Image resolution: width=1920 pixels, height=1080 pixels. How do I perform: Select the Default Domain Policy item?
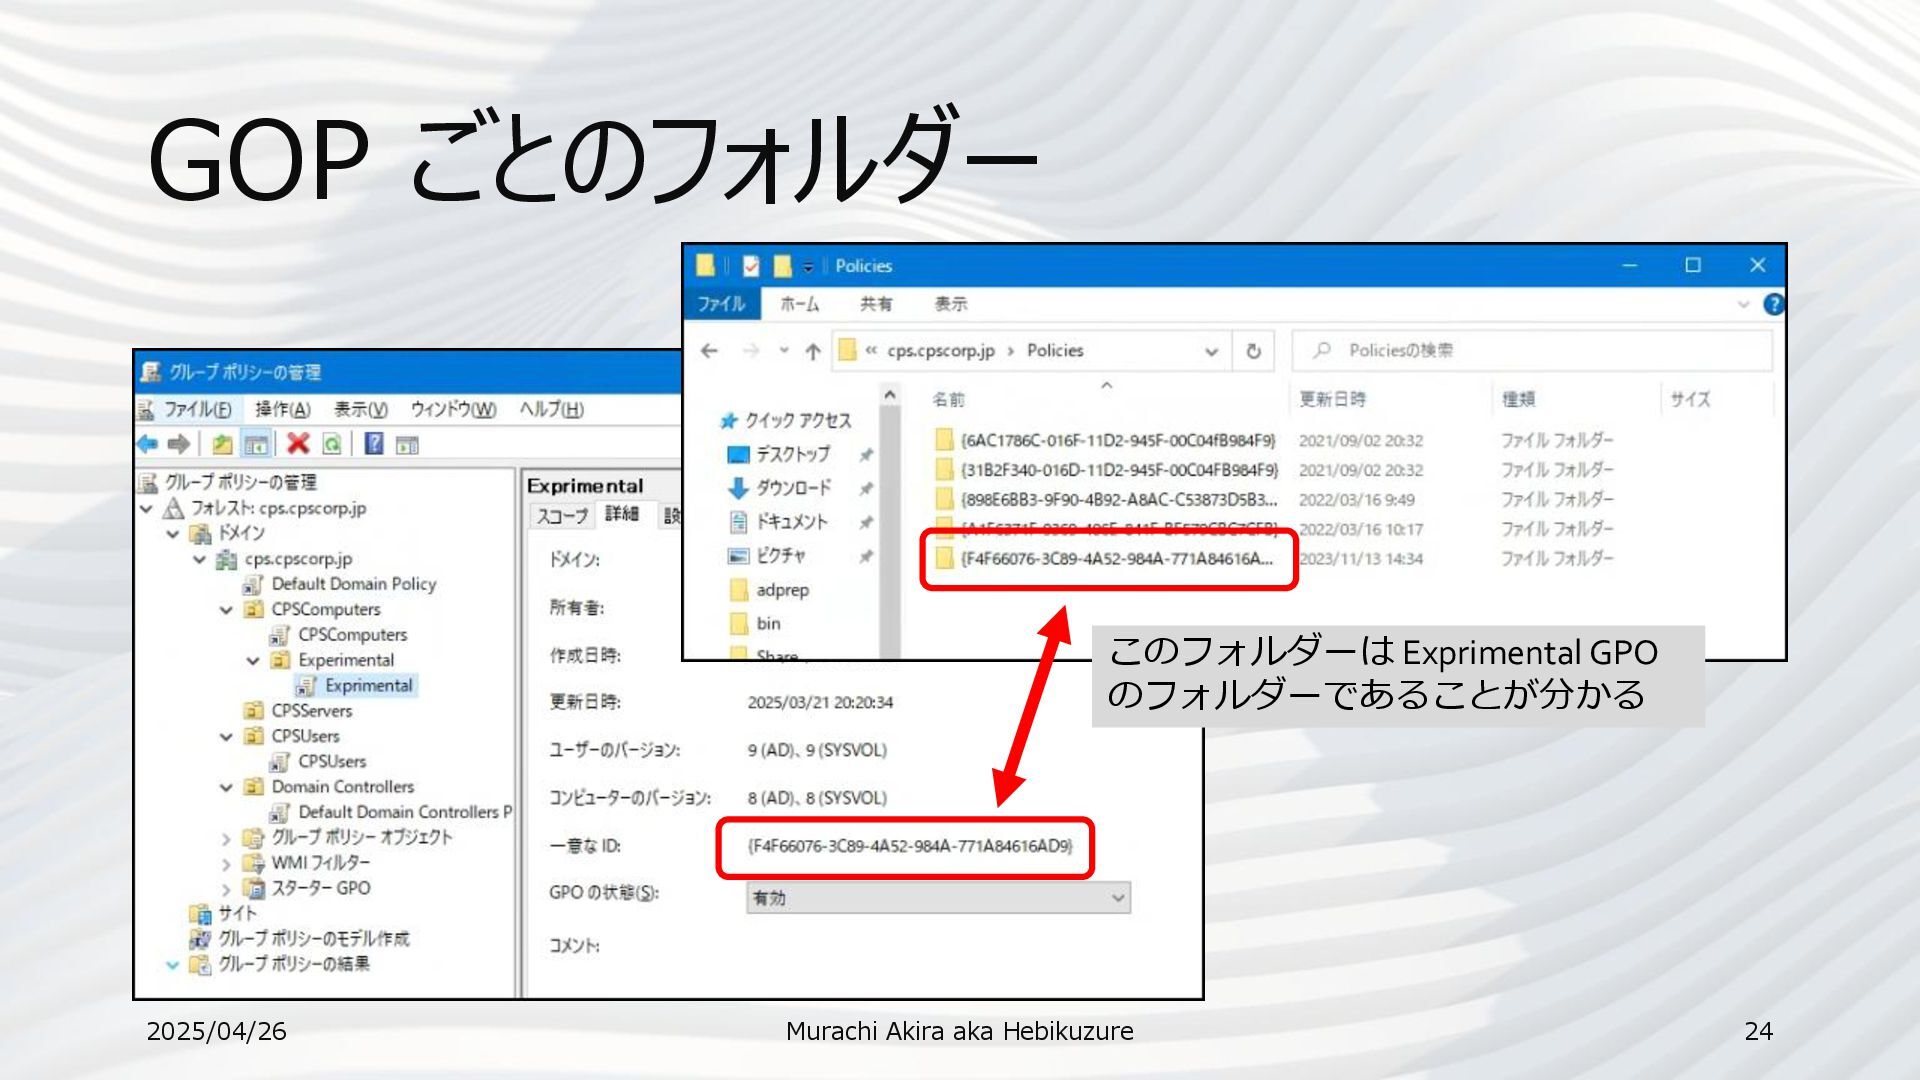click(353, 584)
